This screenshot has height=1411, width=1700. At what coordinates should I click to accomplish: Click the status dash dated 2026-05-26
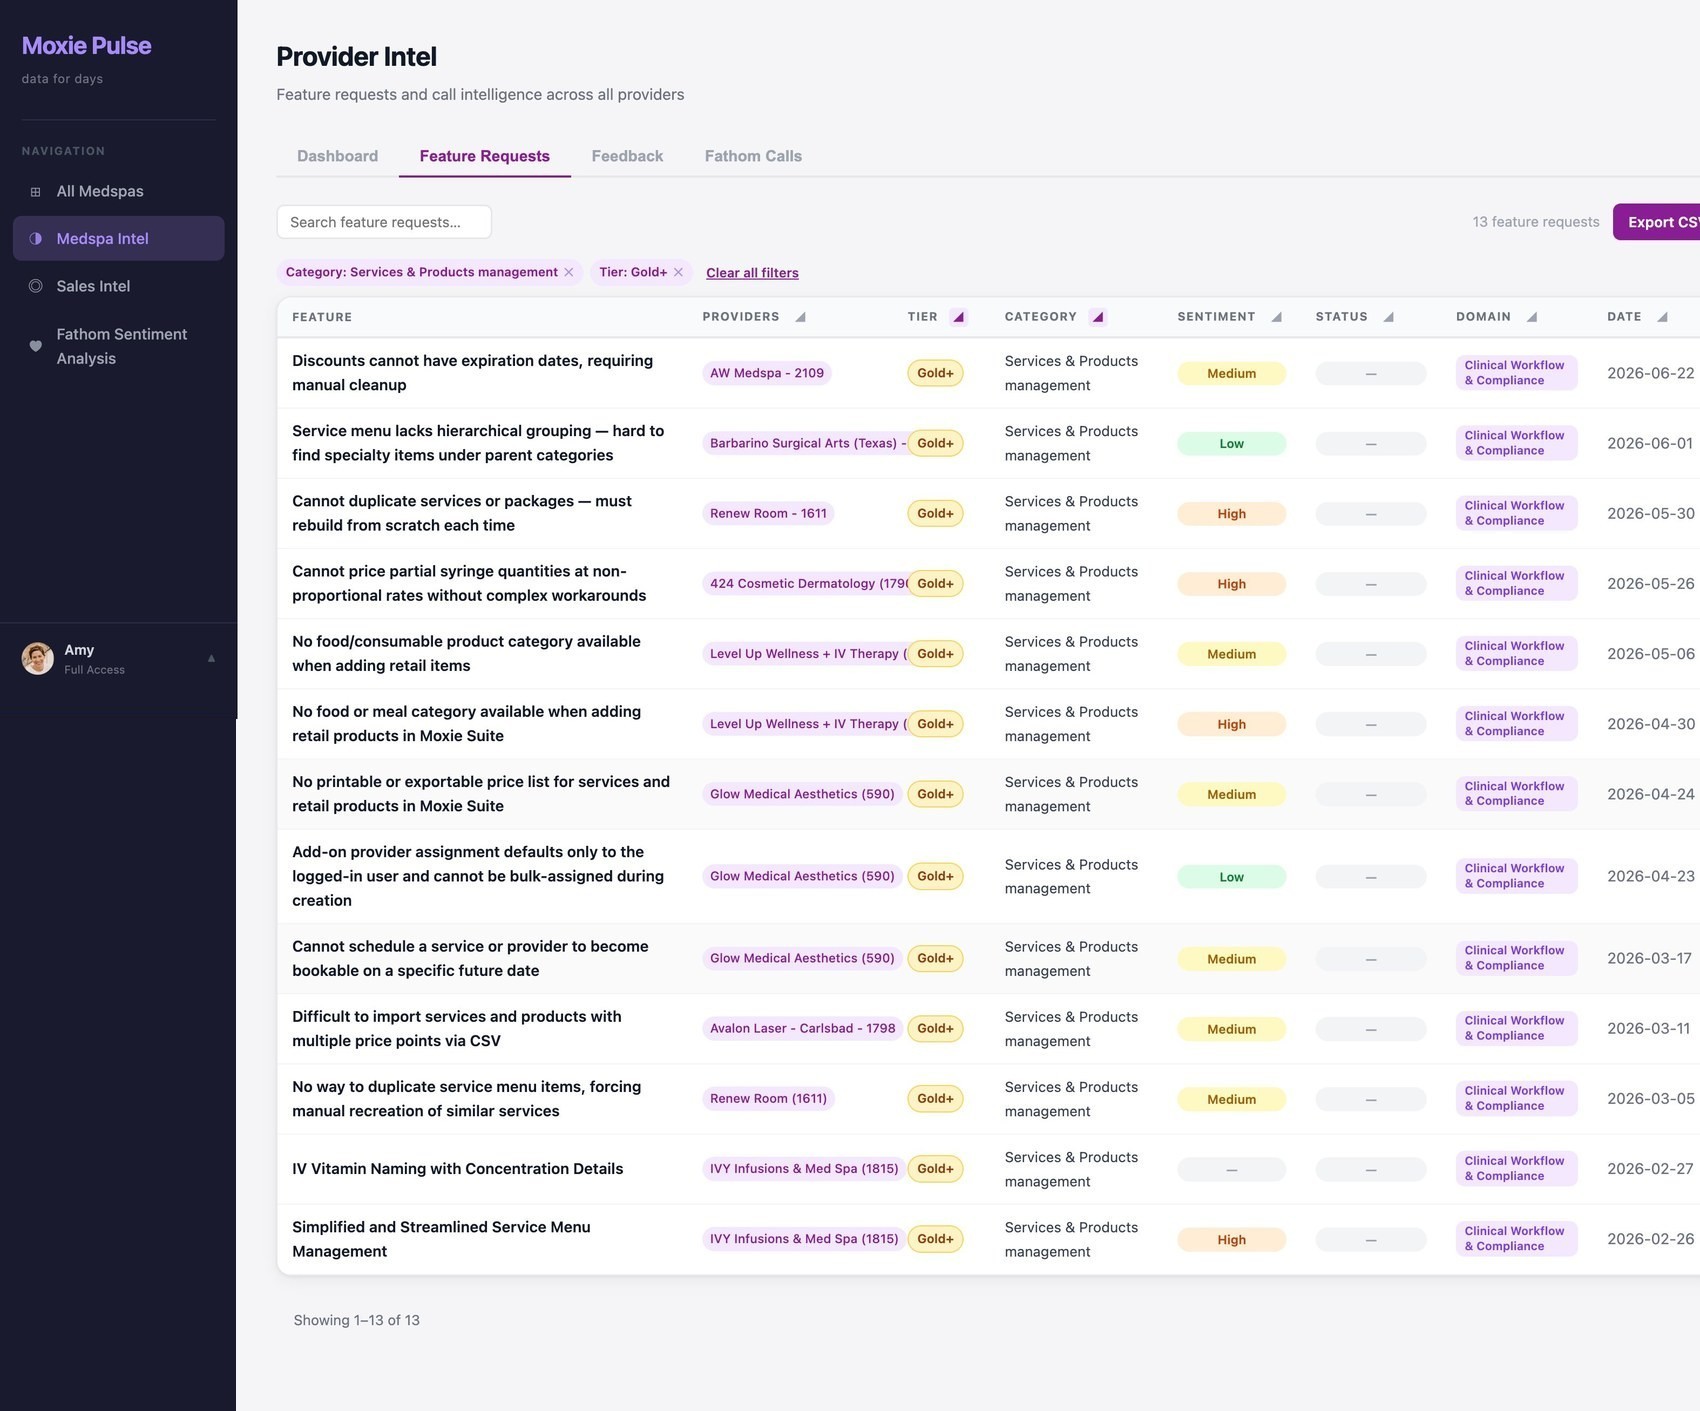1371,583
